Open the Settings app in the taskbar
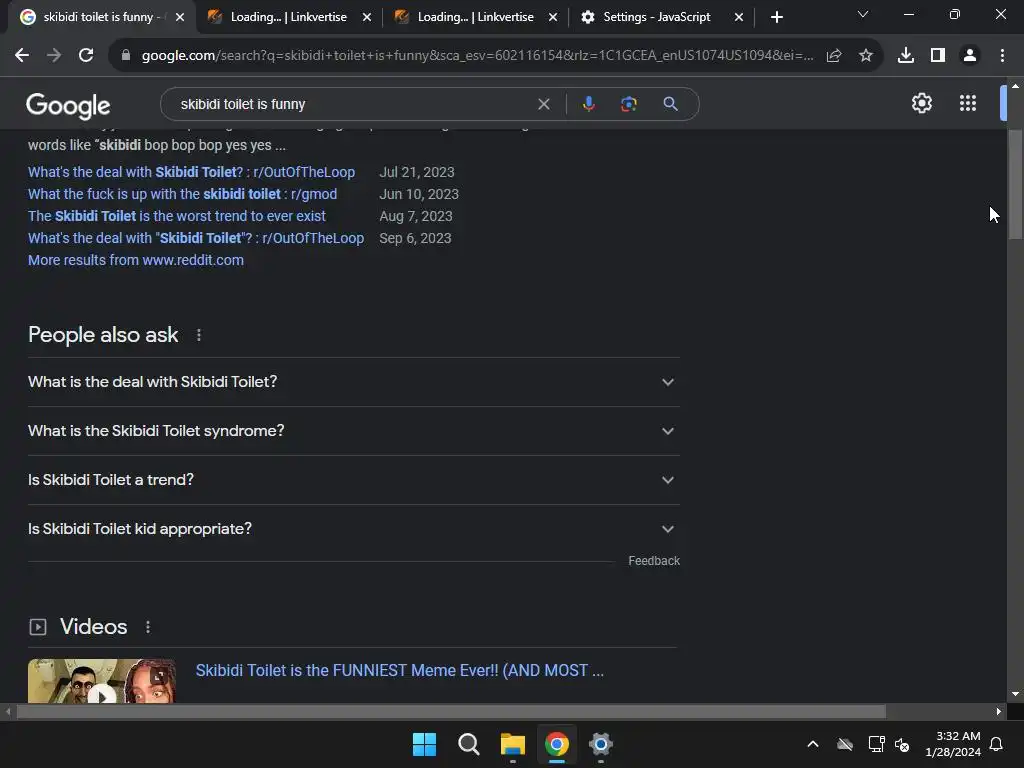The image size is (1024, 768). pos(600,744)
